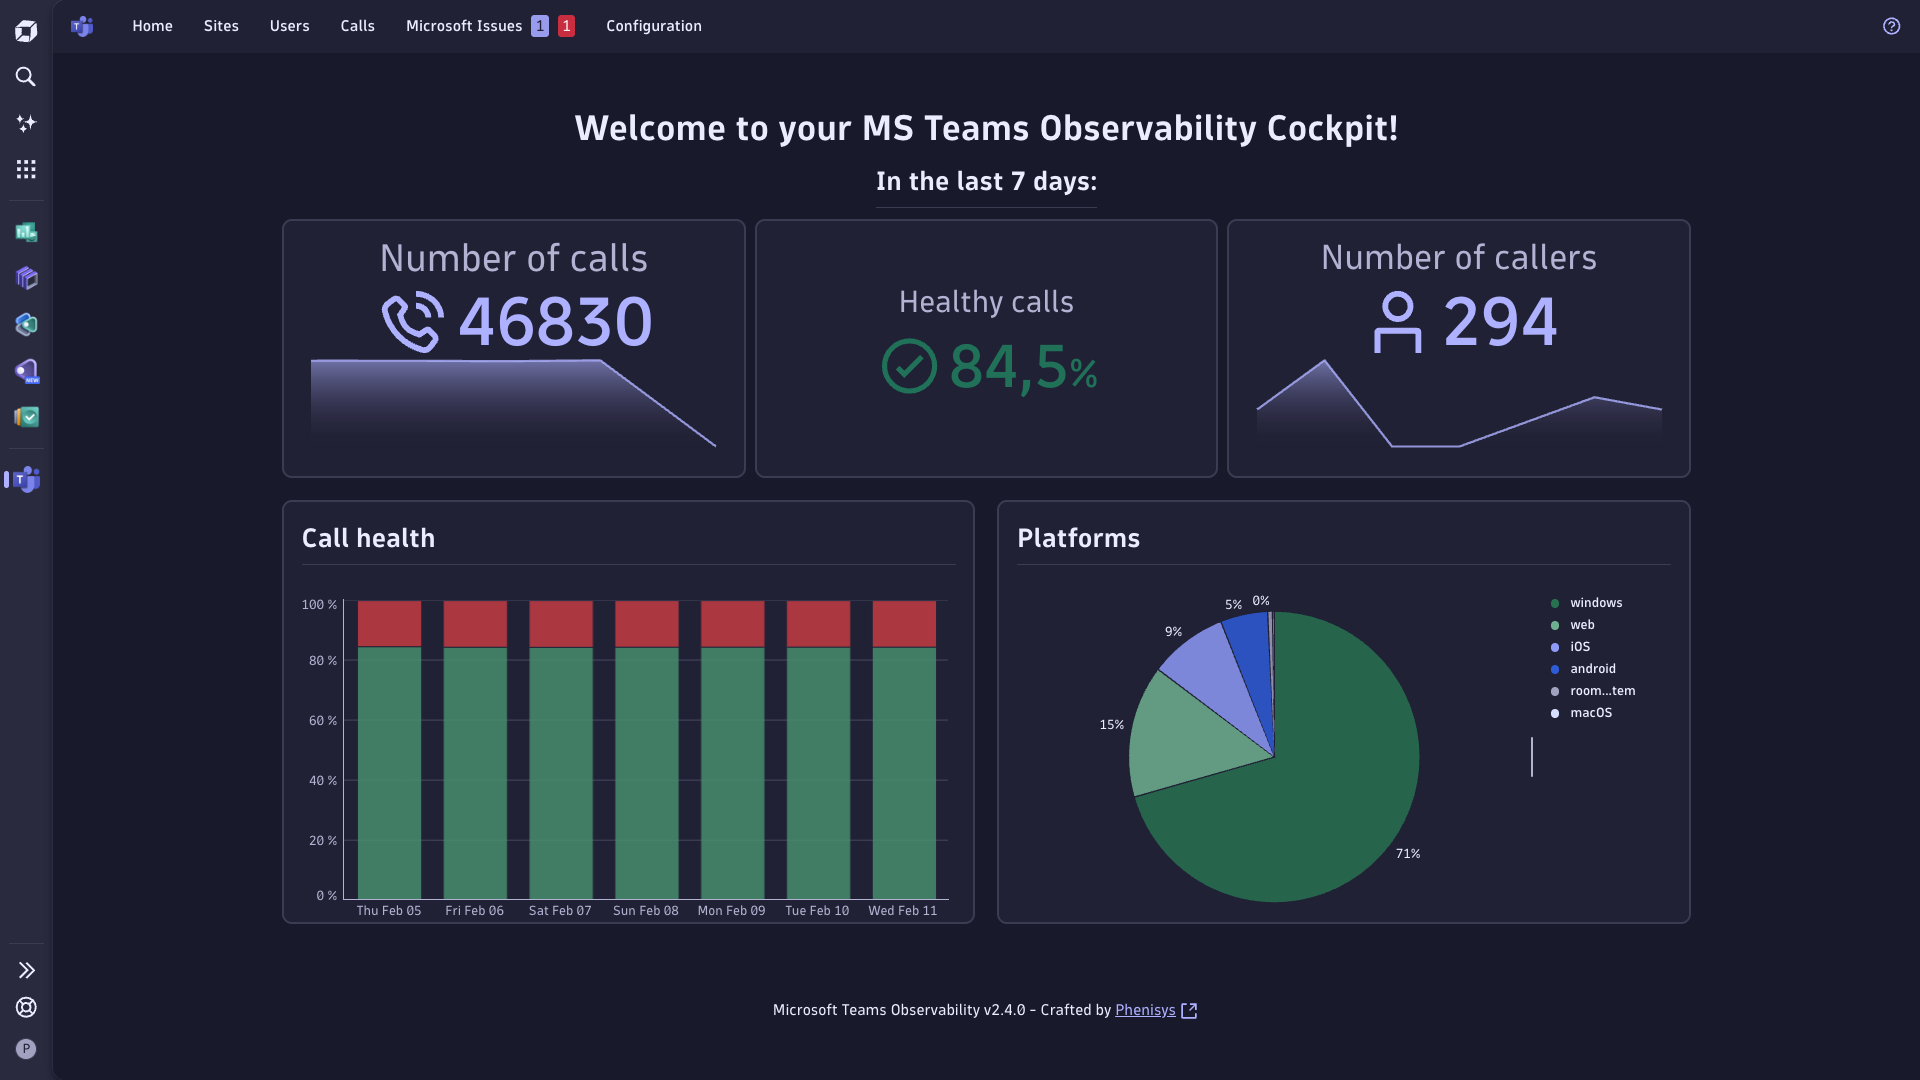This screenshot has height=1080, width=1920.
Task: Click the sparkles AI assistant icon
Action: coord(26,123)
